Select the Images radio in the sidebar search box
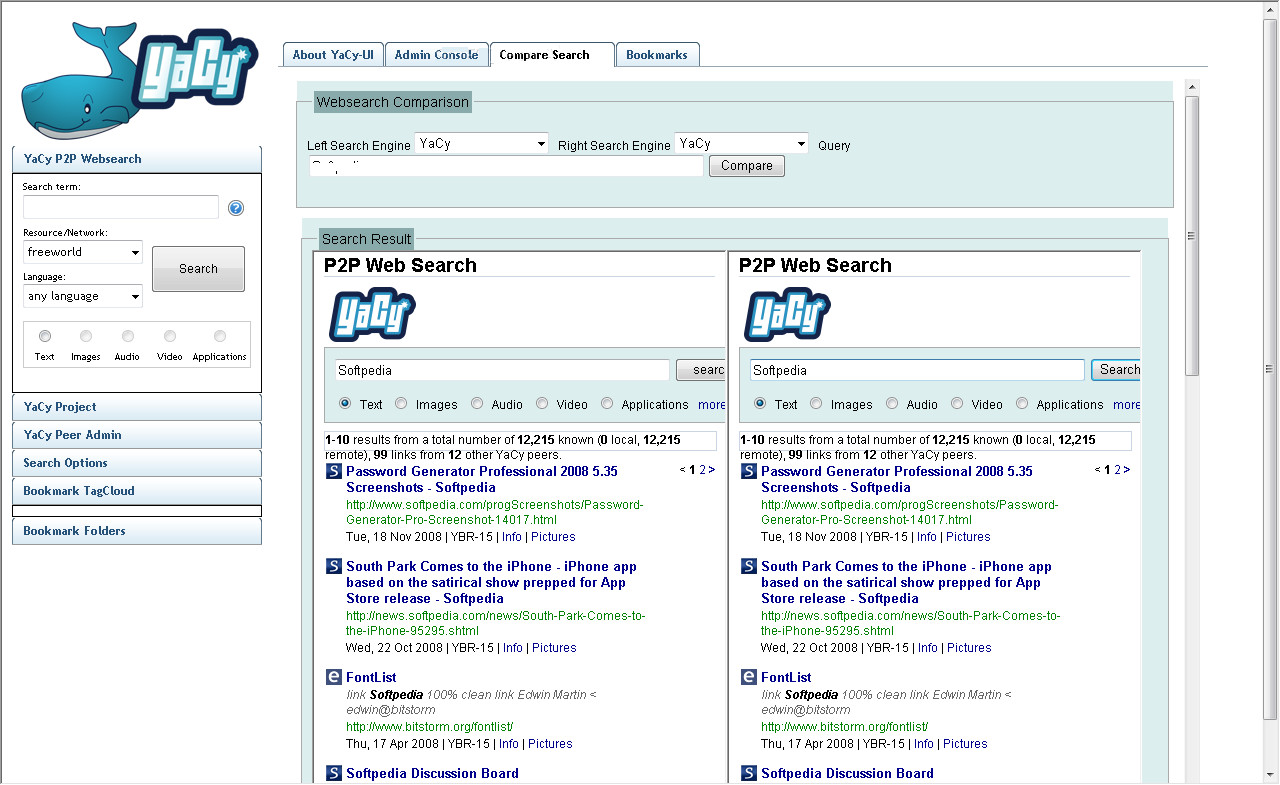This screenshot has height=785, width=1280. [86, 337]
